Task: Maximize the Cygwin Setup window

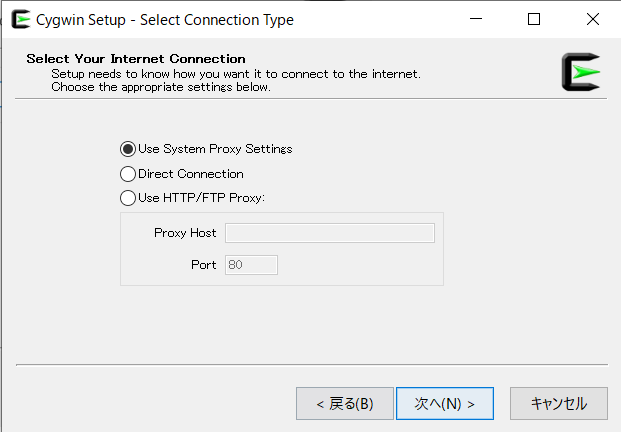Action: [534, 19]
